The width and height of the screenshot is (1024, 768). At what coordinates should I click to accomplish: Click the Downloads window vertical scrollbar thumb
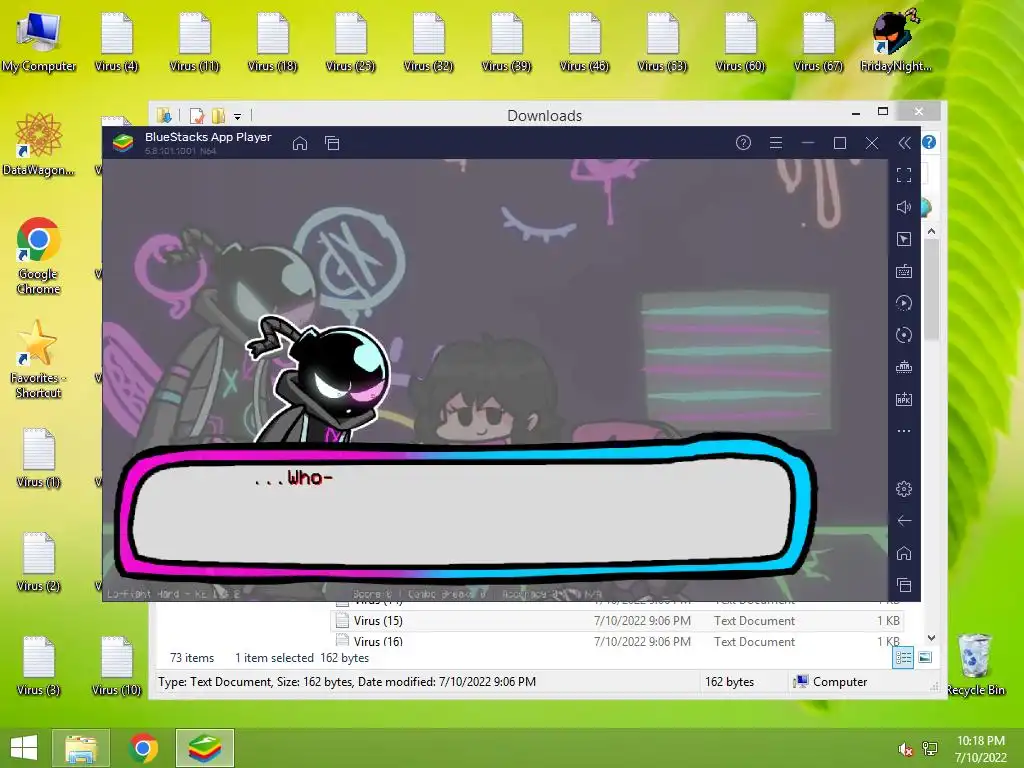click(932, 289)
